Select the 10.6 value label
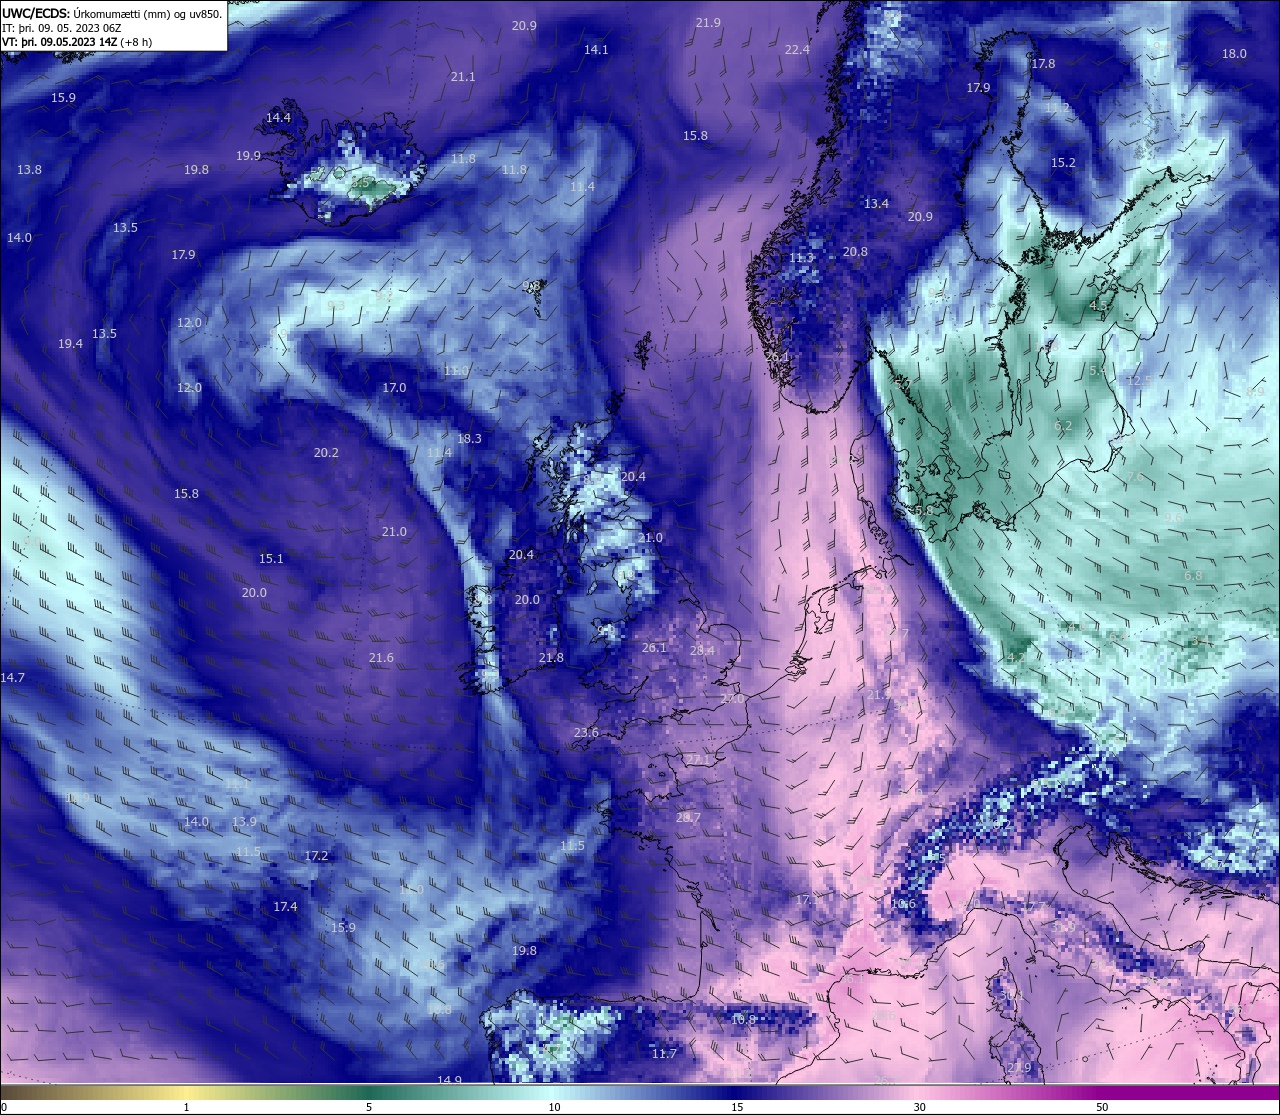The height and width of the screenshot is (1115, 1280). tap(903, 903)
